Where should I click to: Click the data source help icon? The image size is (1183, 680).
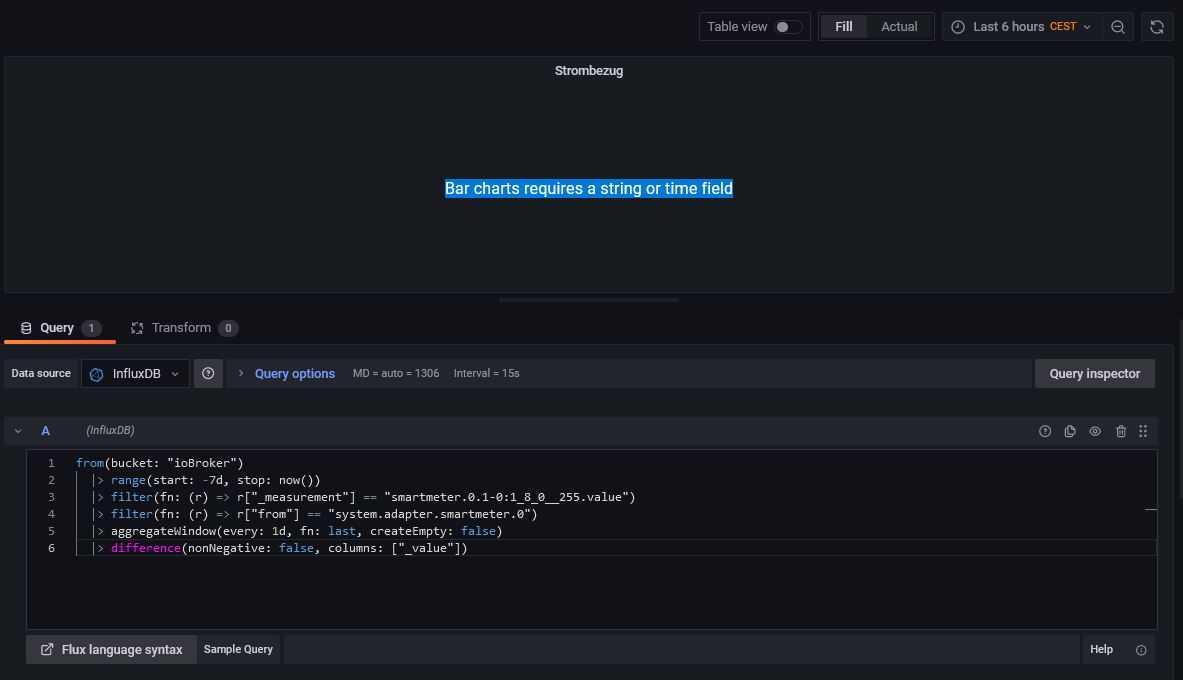click(208, 373)
